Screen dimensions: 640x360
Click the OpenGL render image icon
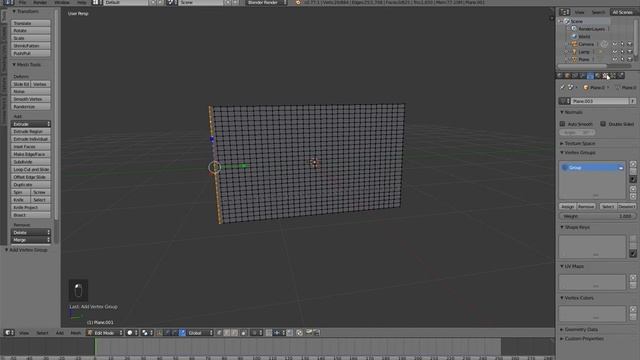[309, 333]
